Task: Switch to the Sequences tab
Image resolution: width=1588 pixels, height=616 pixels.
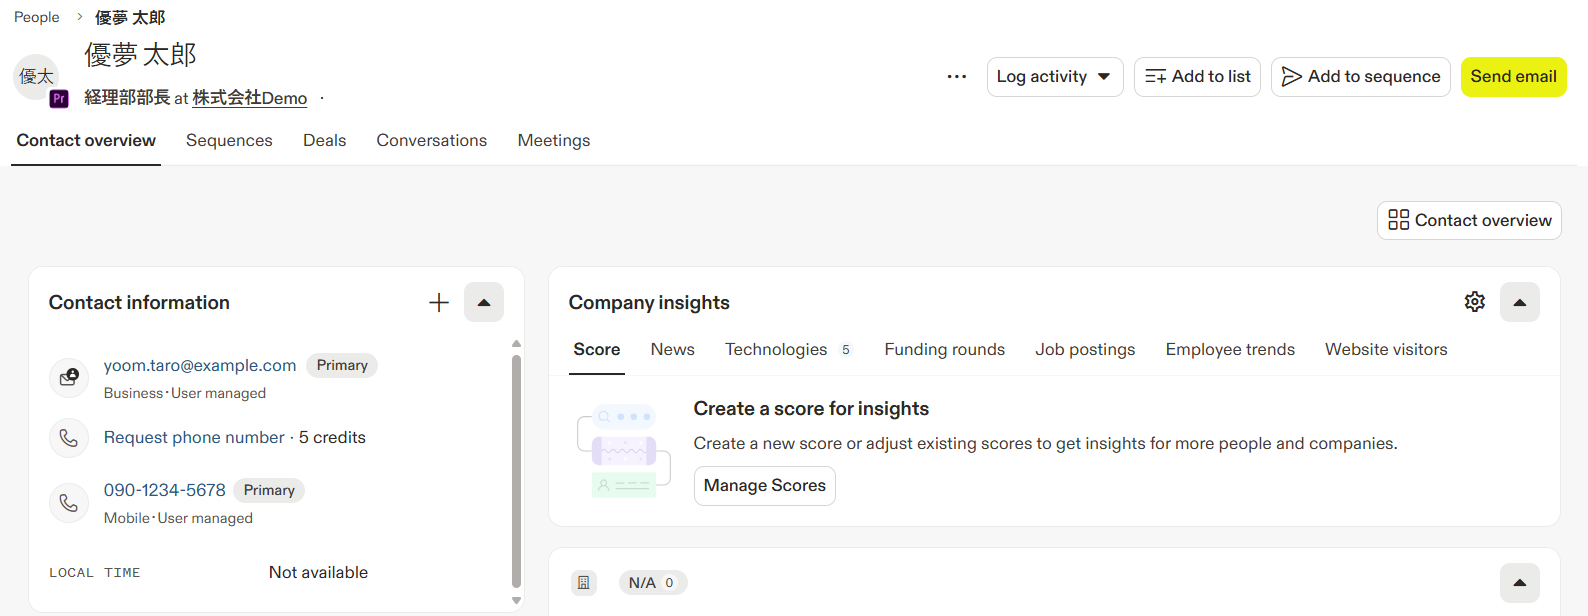Action: pos(229,141)
